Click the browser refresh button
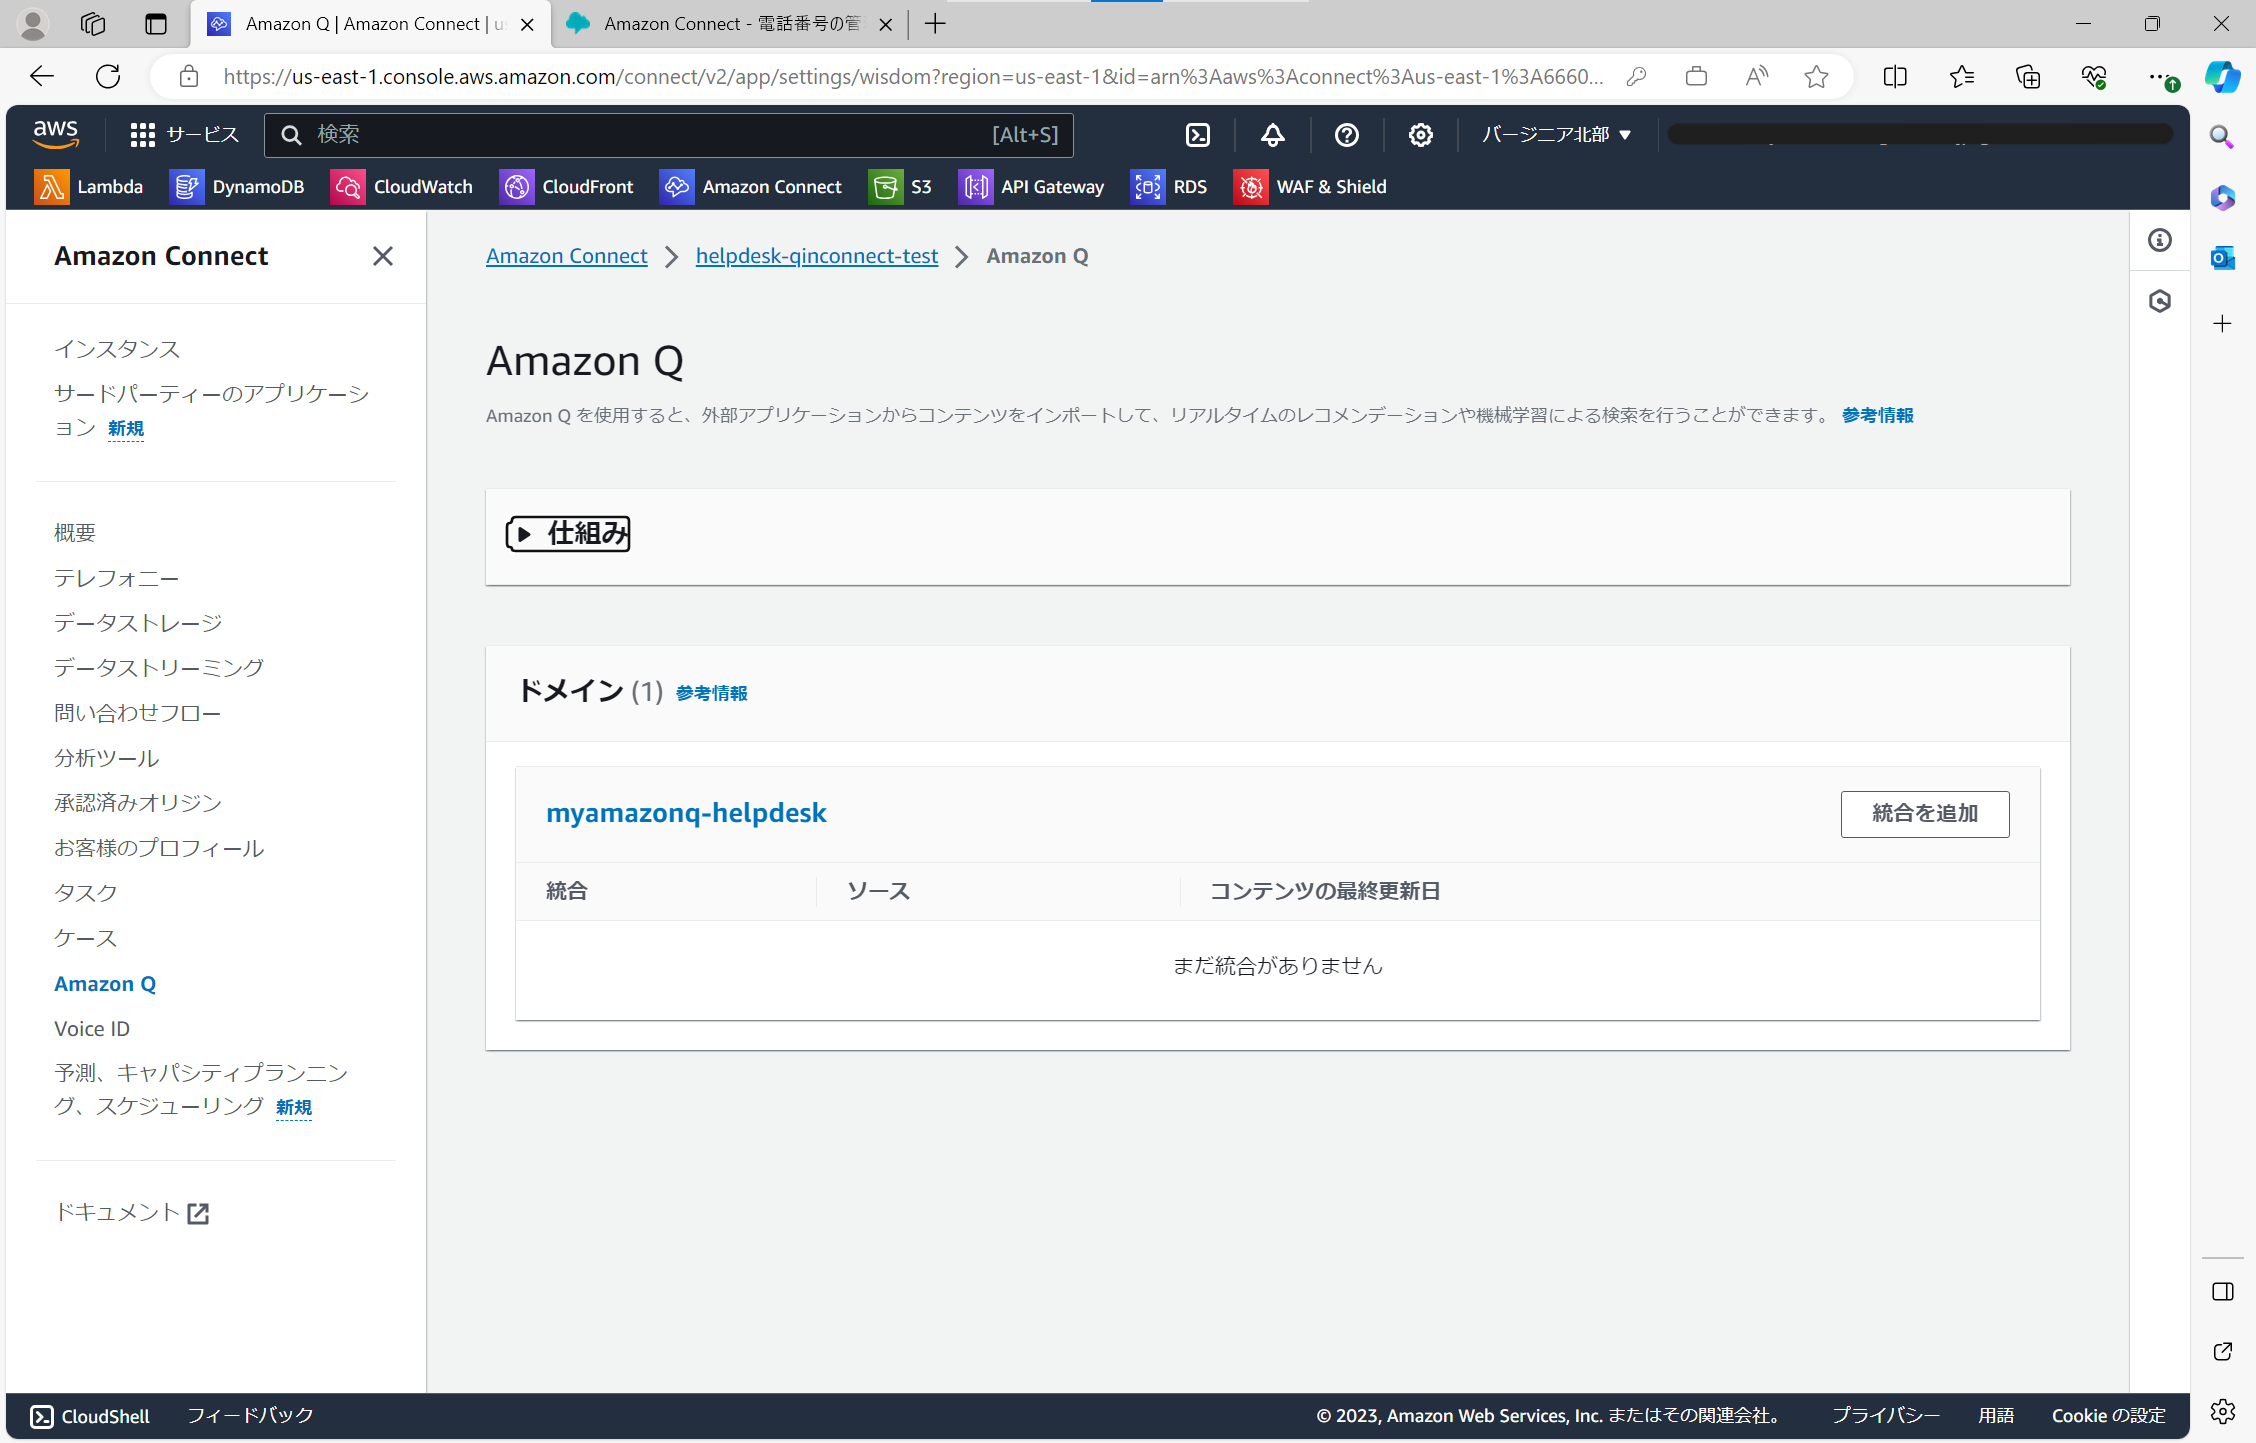Screen dimensions: 2256x1443 point(108,76)
